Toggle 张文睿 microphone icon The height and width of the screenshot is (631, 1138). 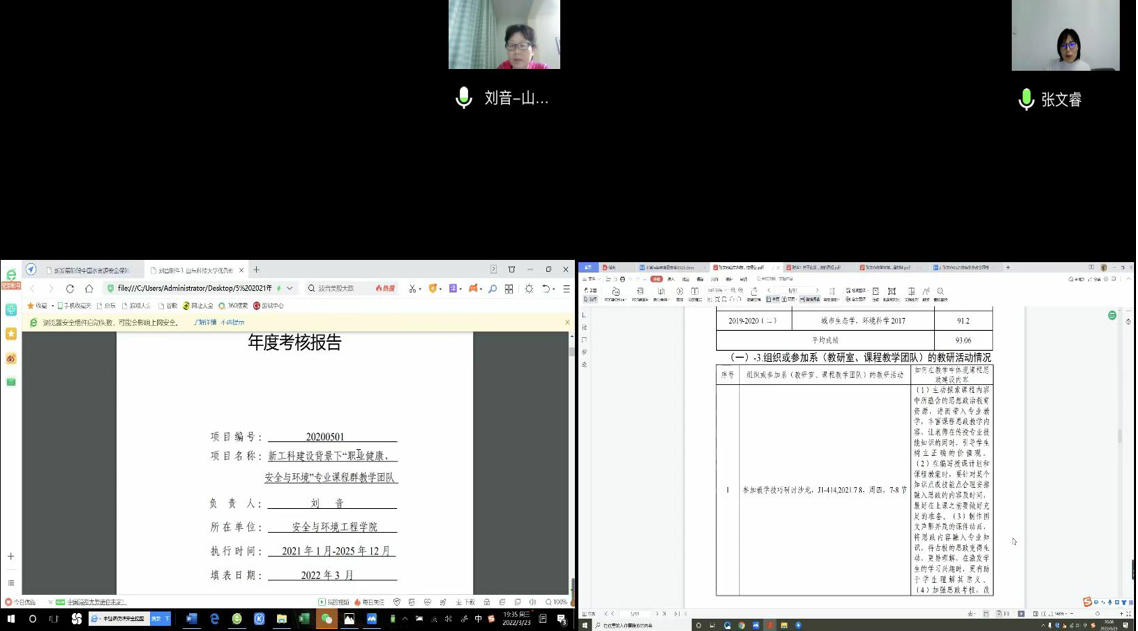[1025, 100]
